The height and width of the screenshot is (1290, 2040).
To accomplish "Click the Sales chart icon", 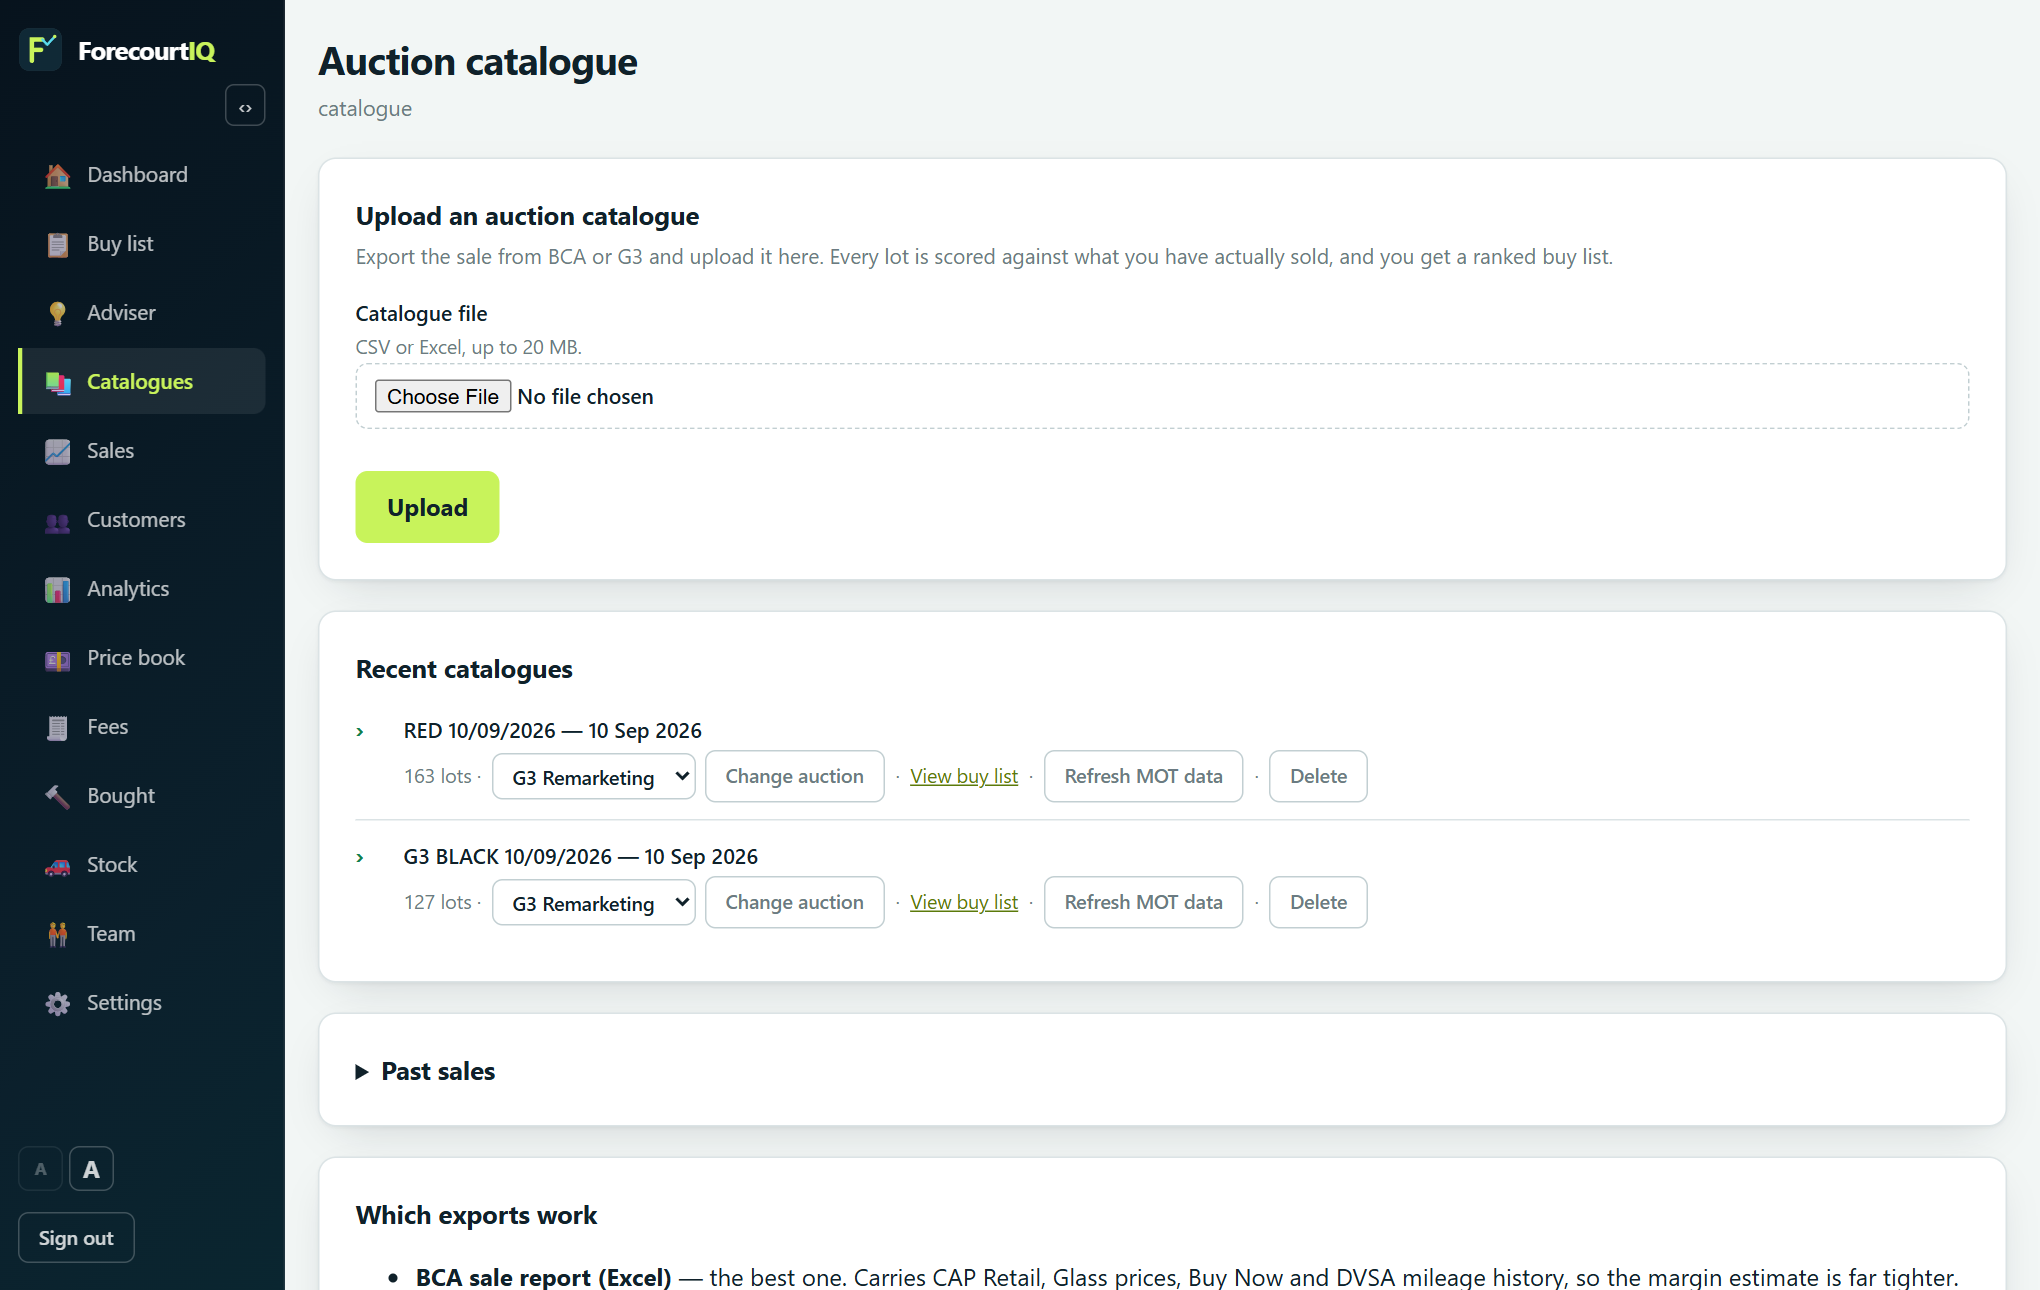I will coord(58,451).
